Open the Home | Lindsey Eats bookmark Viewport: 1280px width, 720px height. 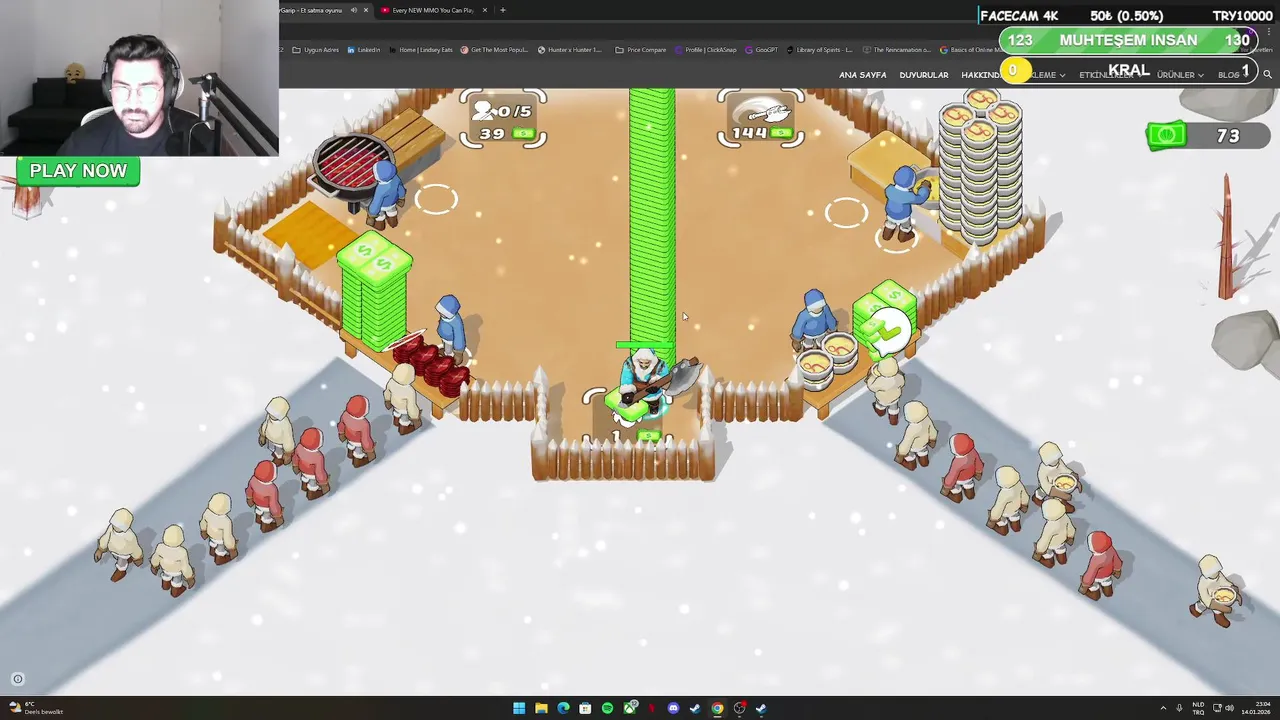pos(421,50)
